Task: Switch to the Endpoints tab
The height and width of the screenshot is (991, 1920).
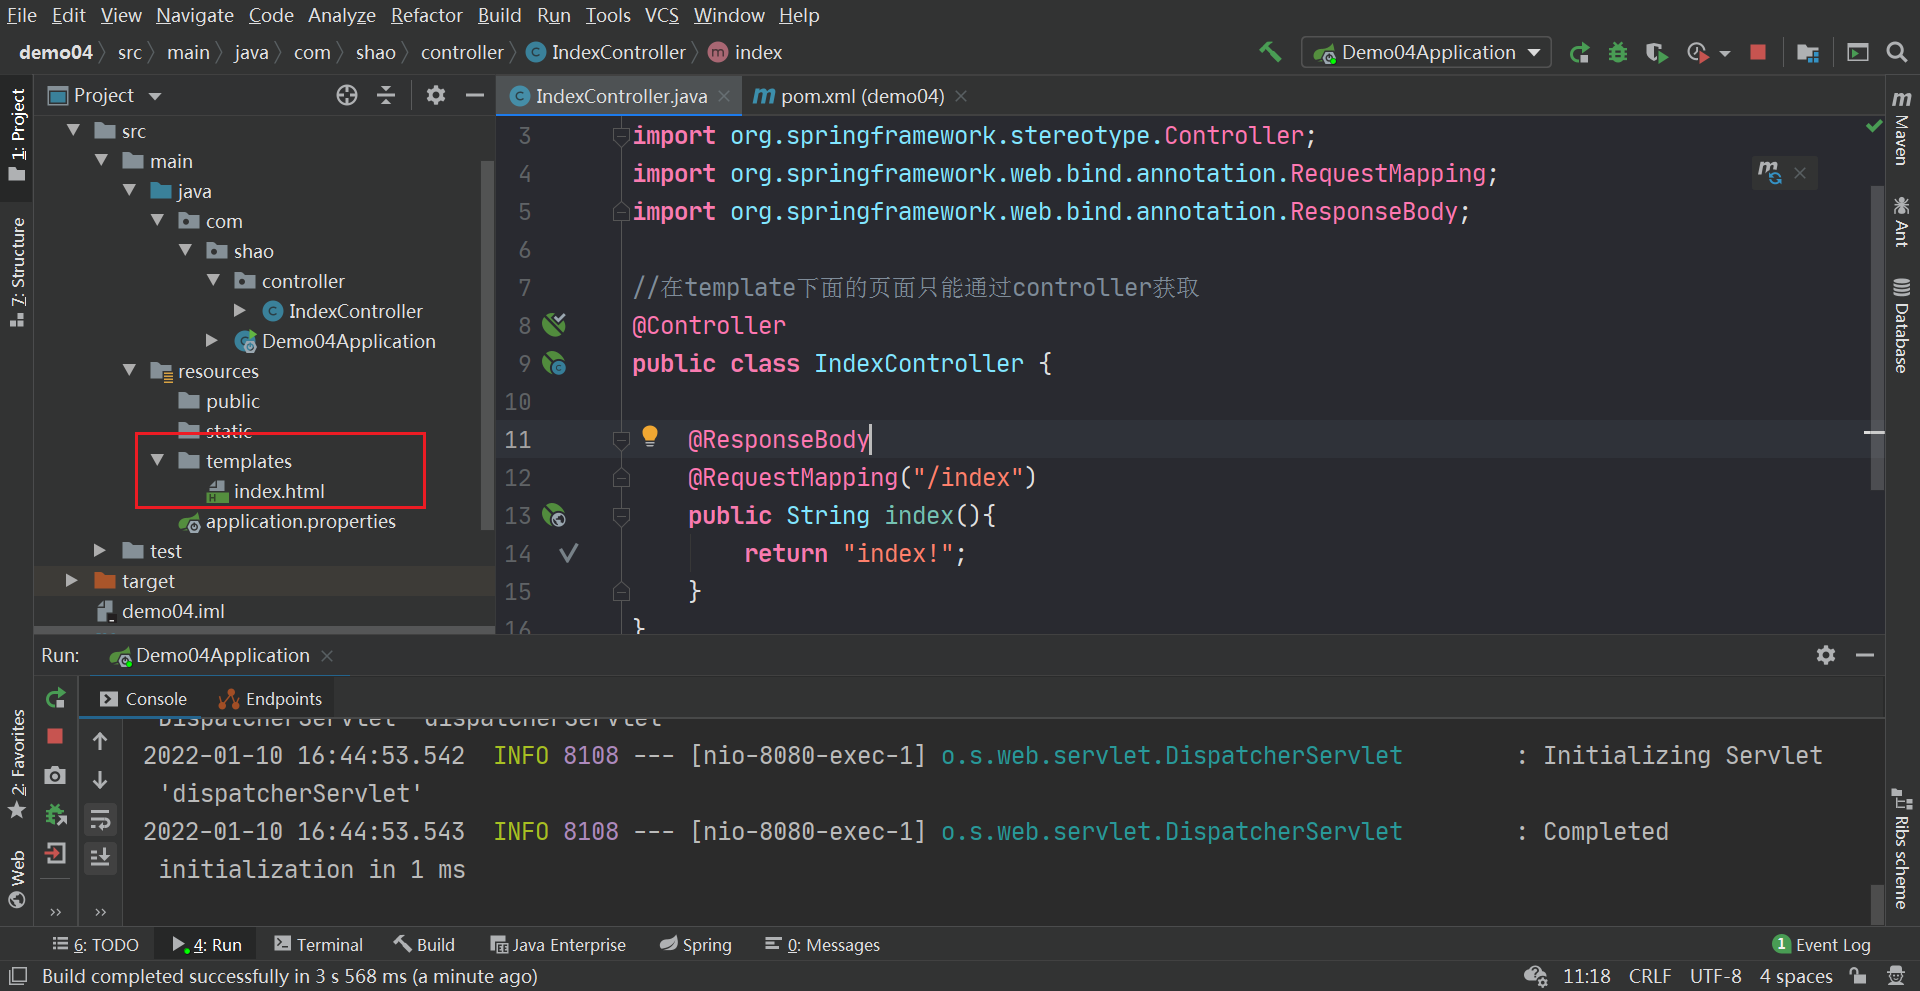Action: 271,699
